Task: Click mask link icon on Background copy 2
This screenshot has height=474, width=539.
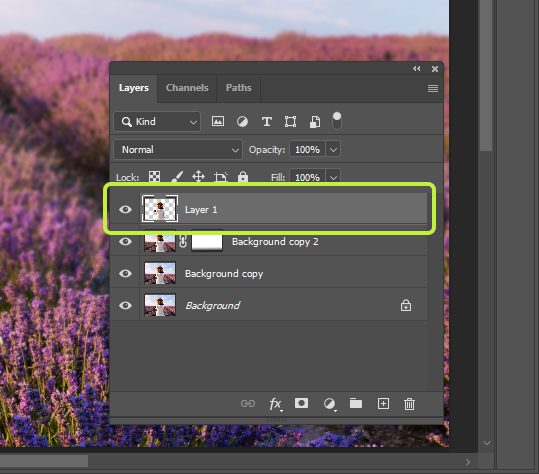Action: (x=183, y=242)
